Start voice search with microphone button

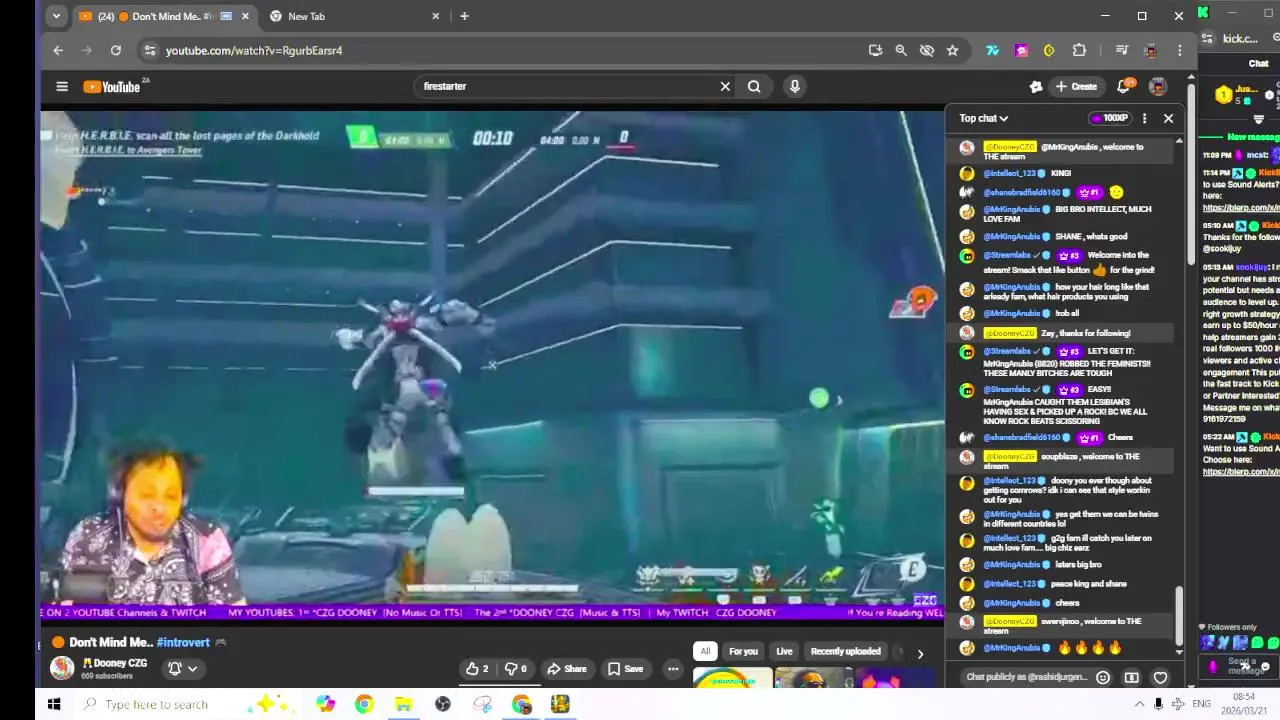coord(794,87)
